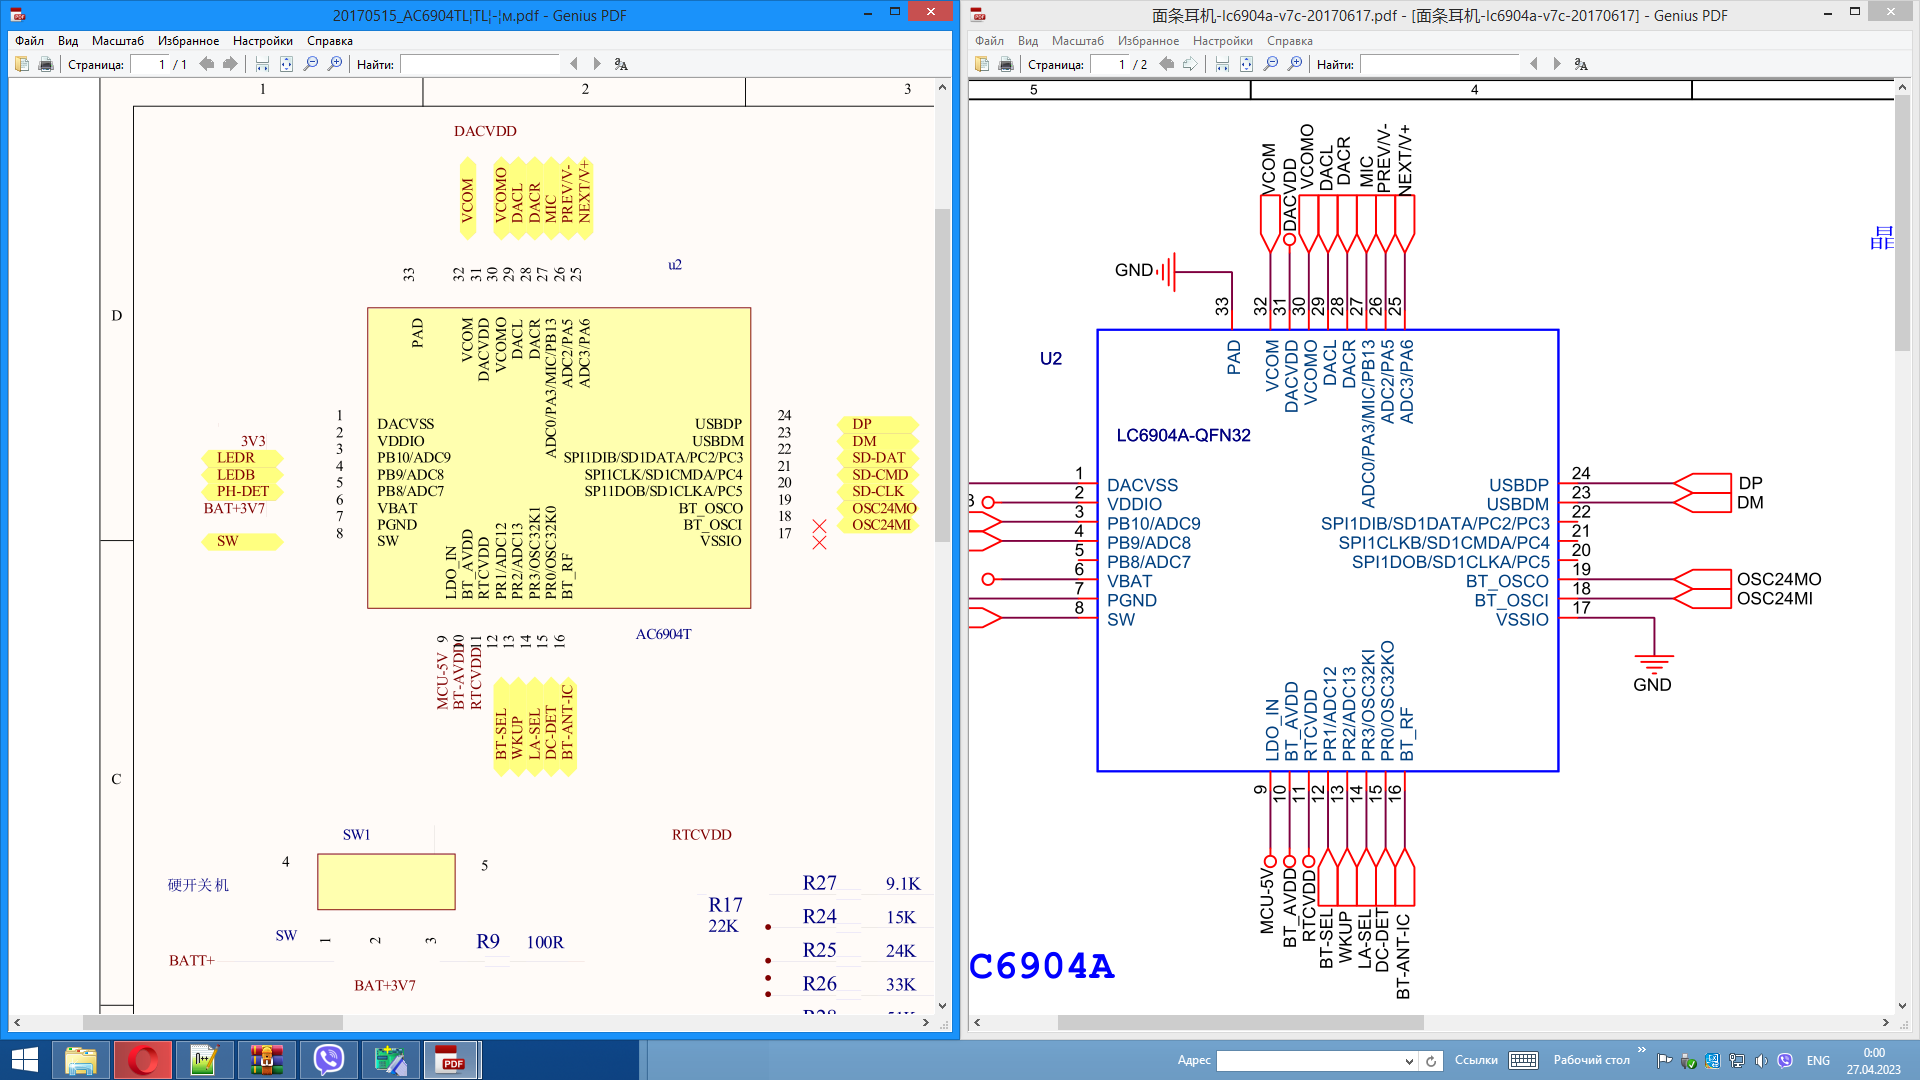Click page number field in right window
The height and width of the screenshot is (1080, 1920).
[1109, 64]
